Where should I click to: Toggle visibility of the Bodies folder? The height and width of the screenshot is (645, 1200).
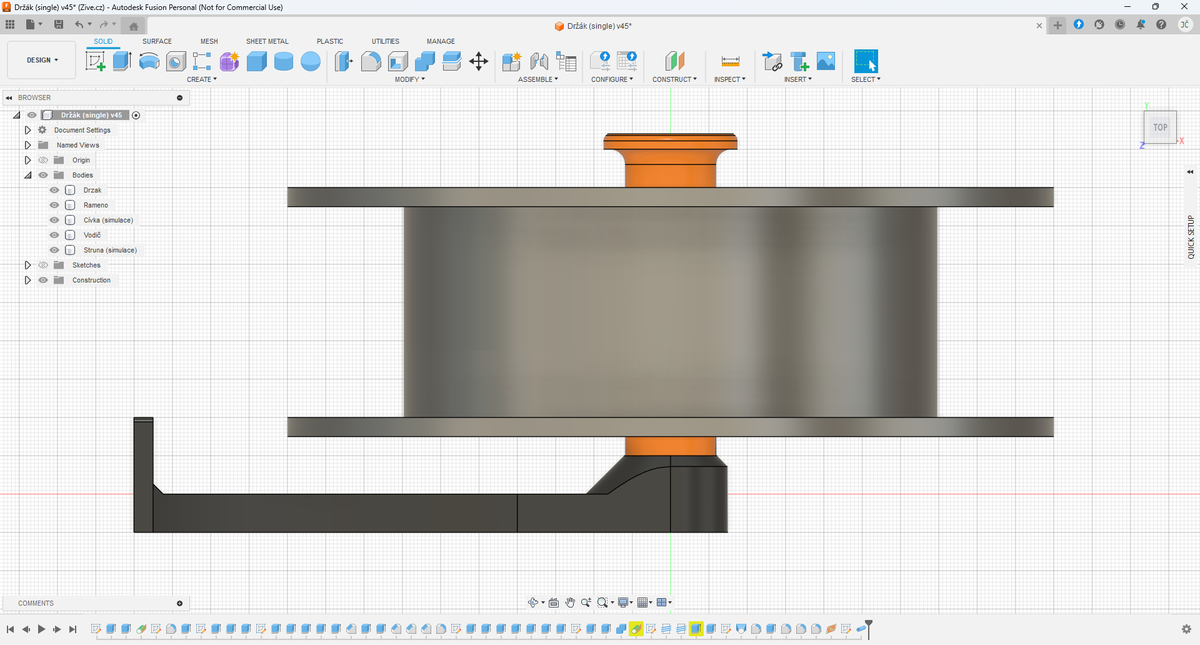[43, 175]
